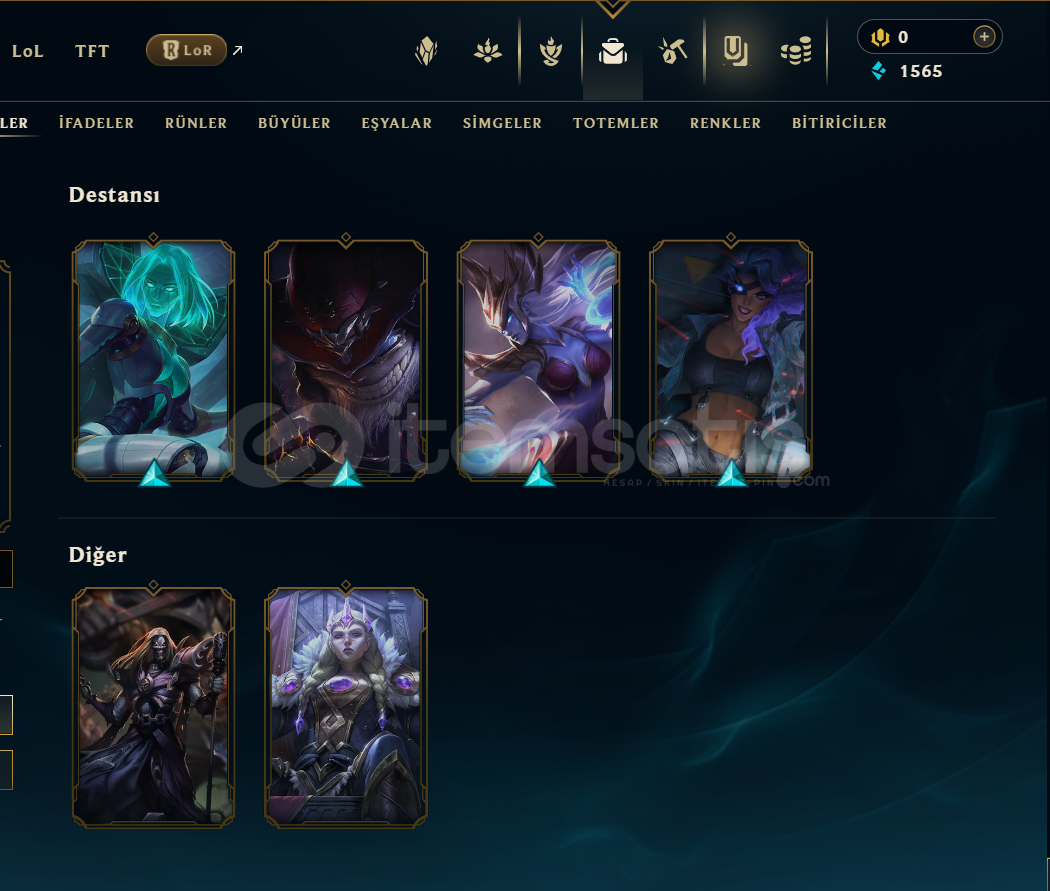Viewport: 1050px width, 891px height.
Task: Select the blue-haired woman with visor skin card
Action: pos(731,359)
